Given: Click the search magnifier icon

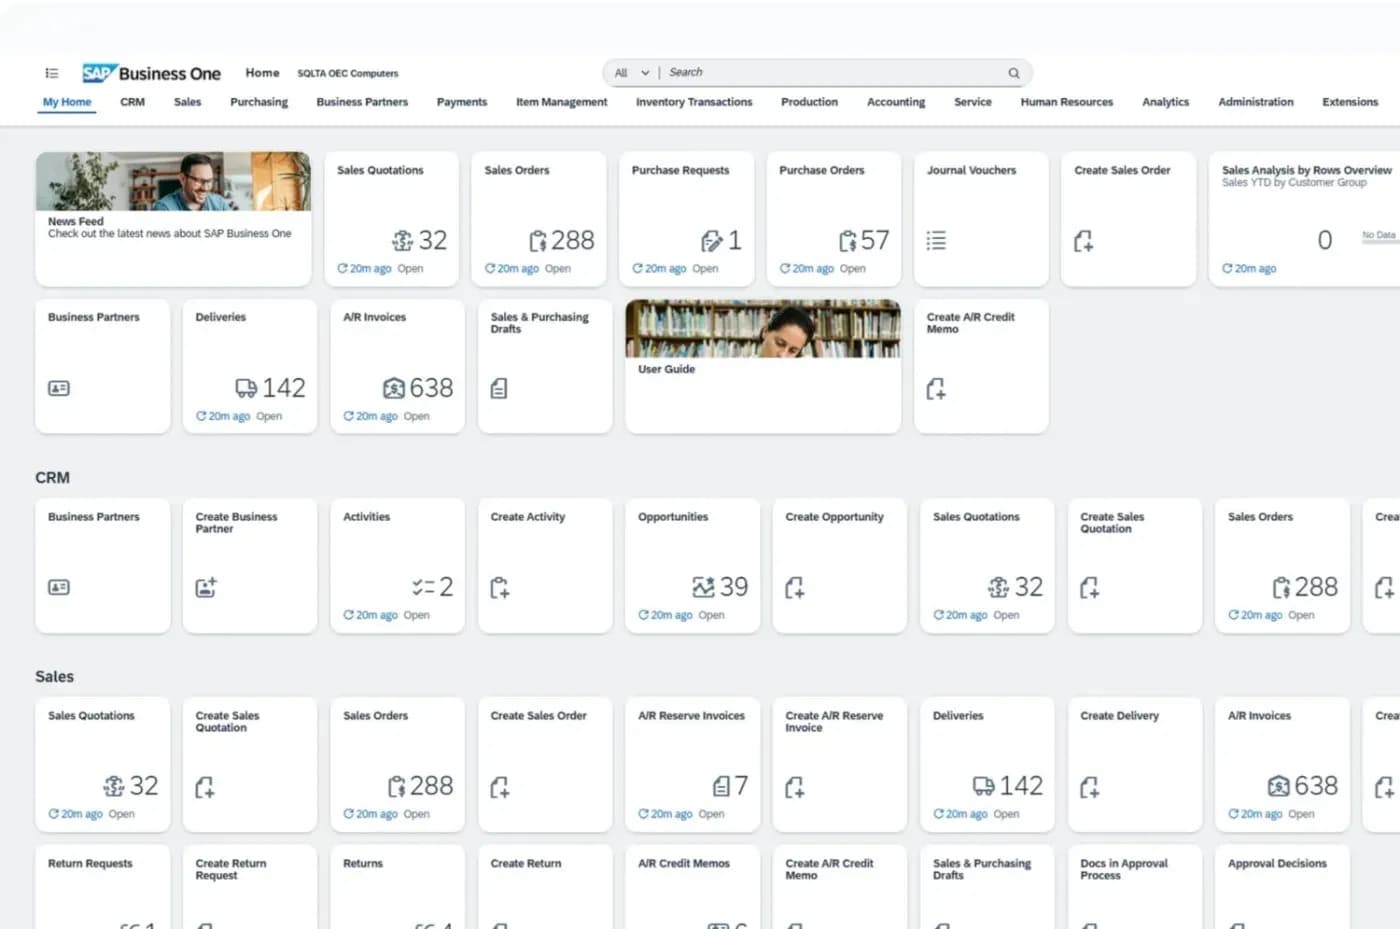Looking at the screenshot, I should 1014,73.
